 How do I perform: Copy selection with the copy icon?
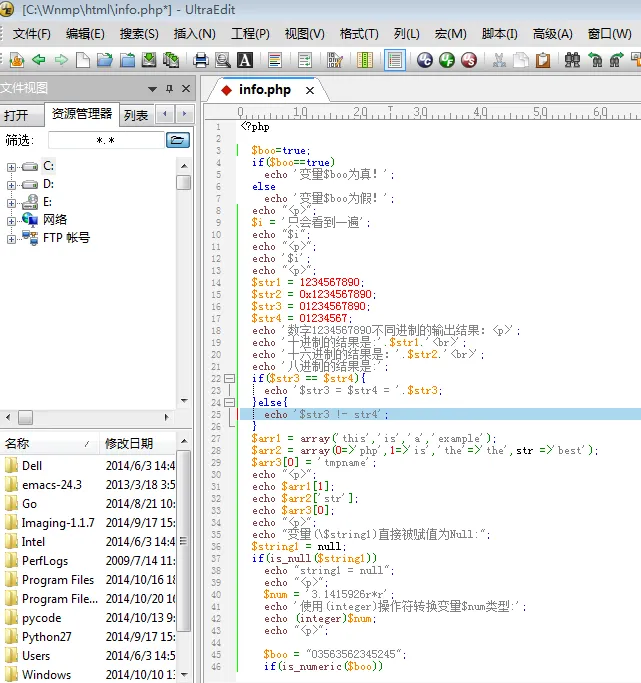click(521, 60)
